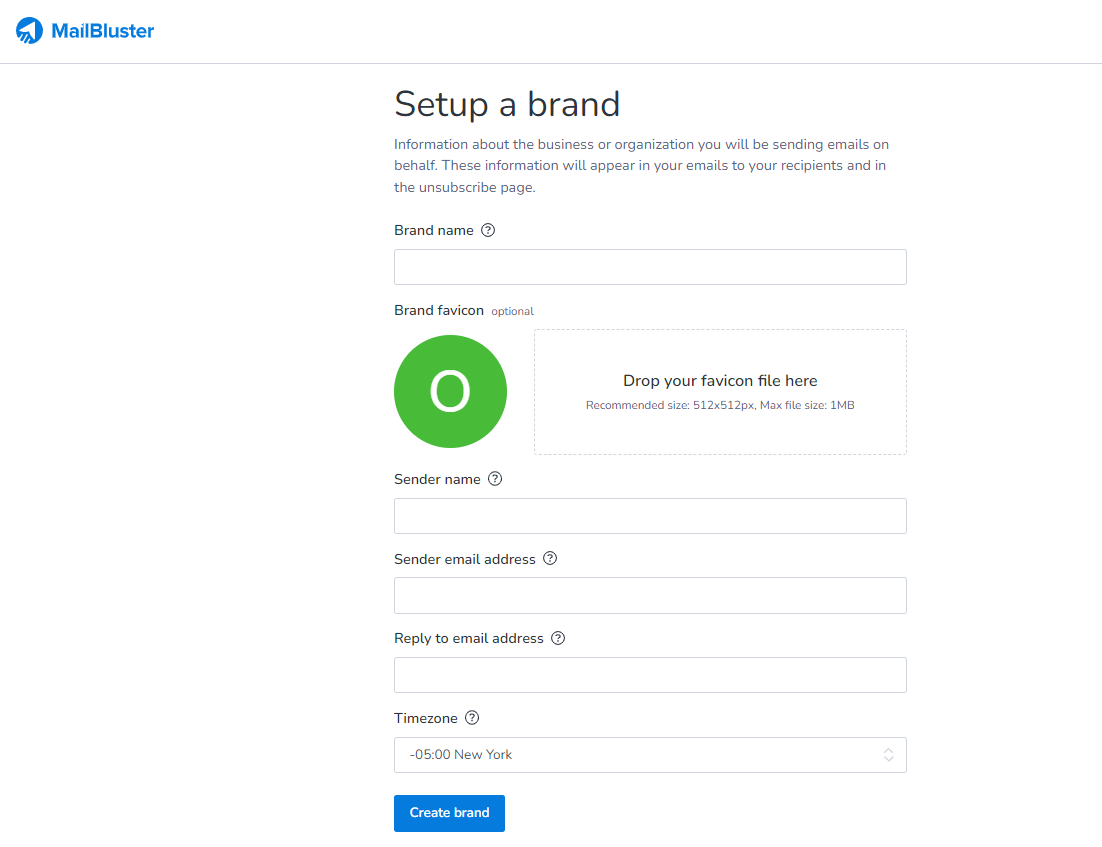
Task: Click the Brand favicon label
Action: tap(439, 310)
